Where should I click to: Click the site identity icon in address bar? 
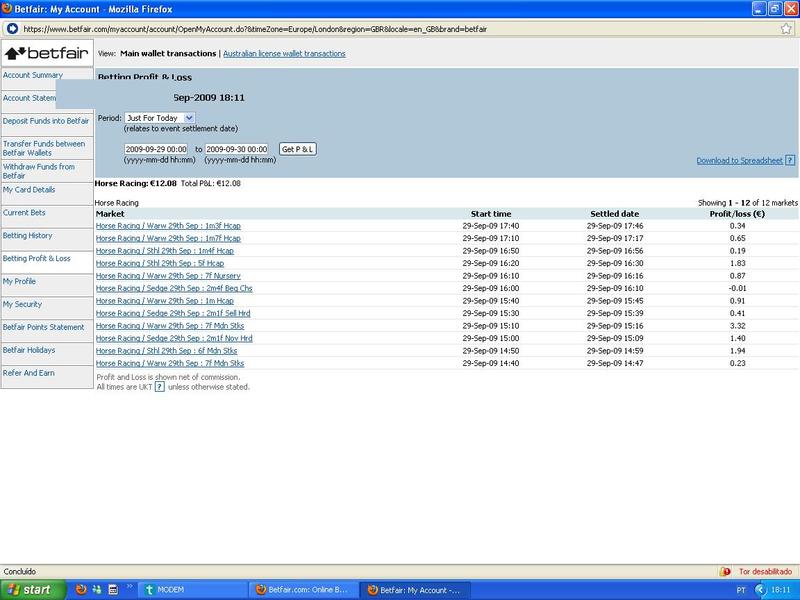pyautogui.click(x=12, y=29)
